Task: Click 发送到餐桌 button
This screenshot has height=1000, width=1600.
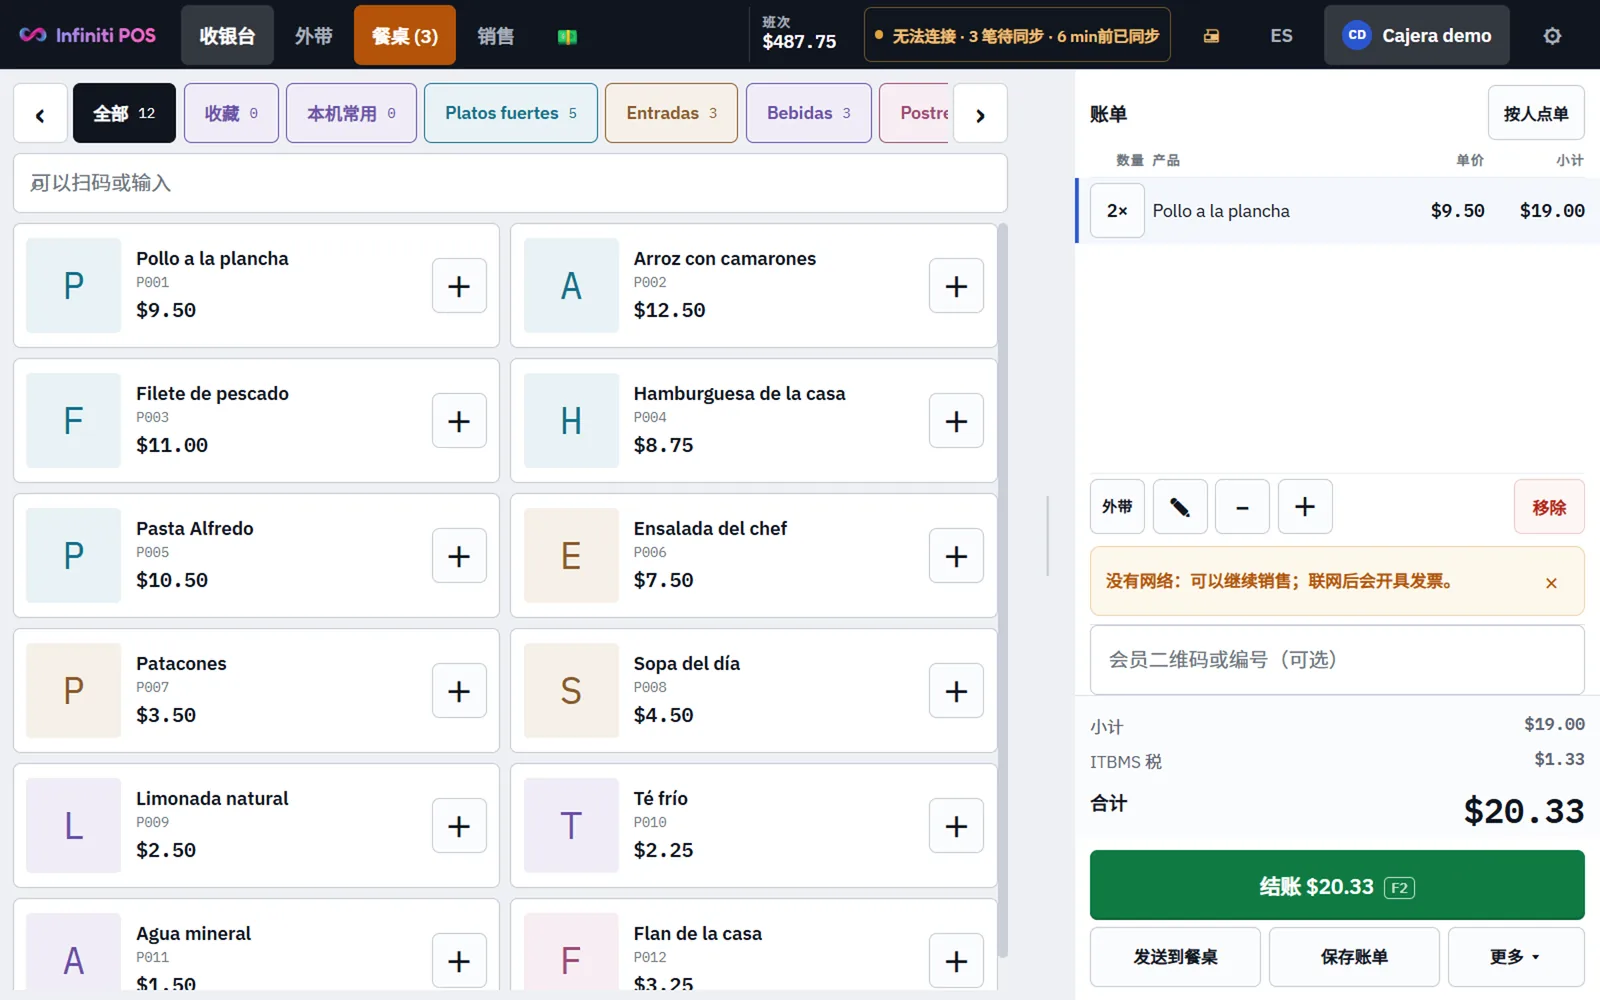Action: (1176, 957)
